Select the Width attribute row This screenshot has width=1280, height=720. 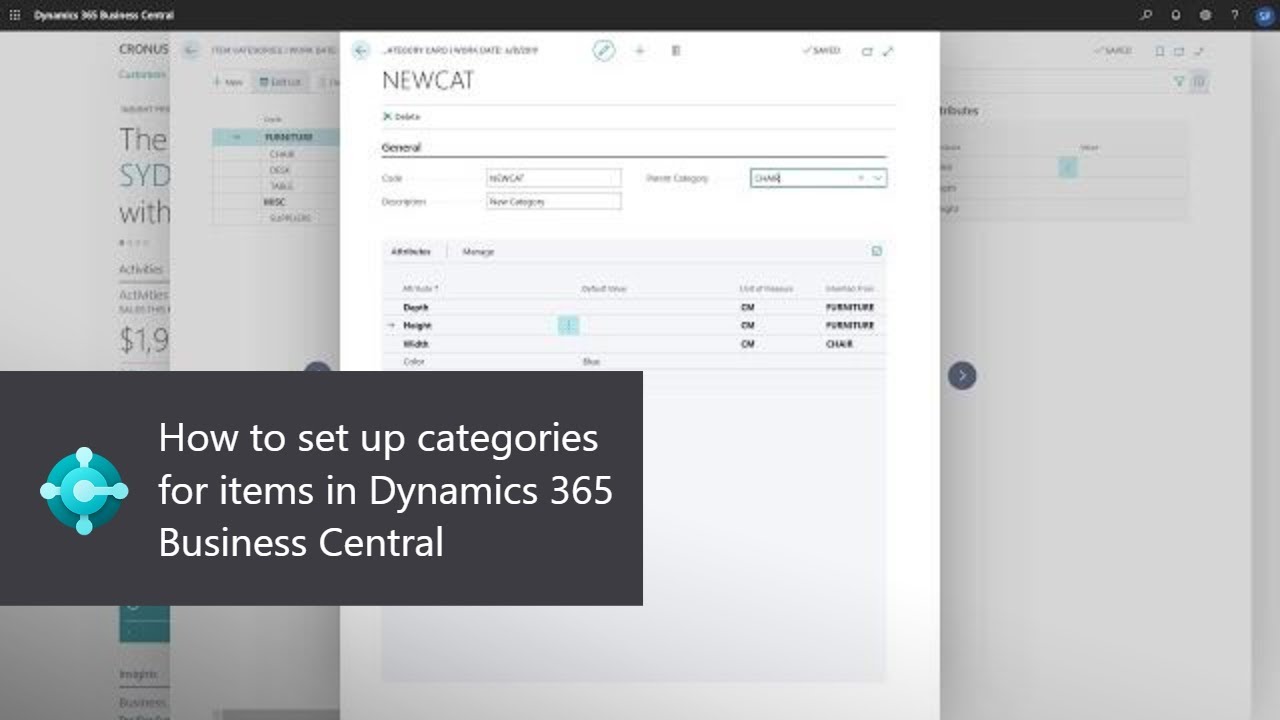click(633, 343)
